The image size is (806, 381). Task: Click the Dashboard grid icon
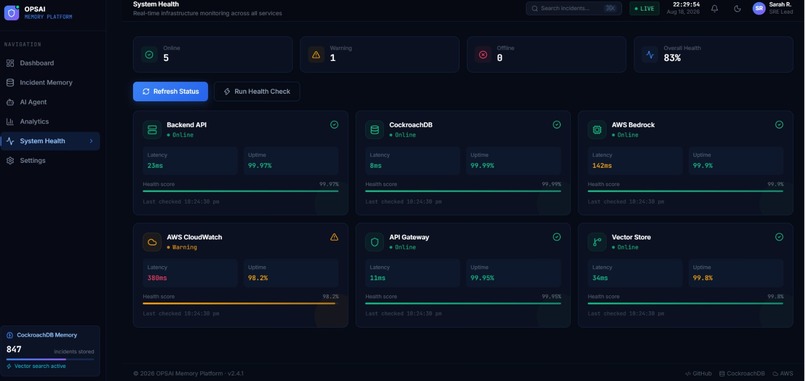[10, 63]
